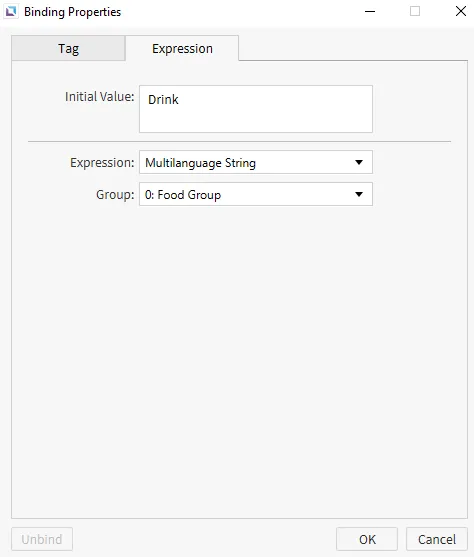474x557 pixels.
Task: Place cursor on the word Drink
Action: [163, 99]
